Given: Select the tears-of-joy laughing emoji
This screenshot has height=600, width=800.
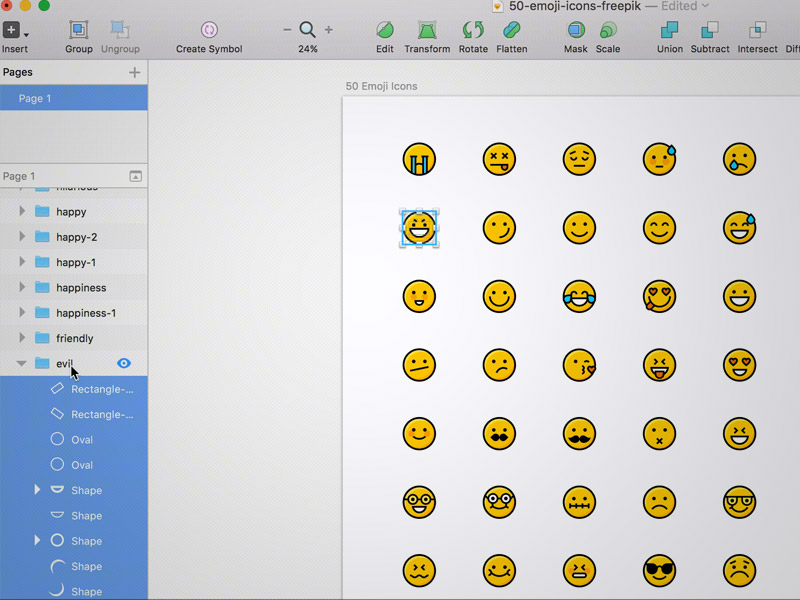Looking at the screenshot, I should pyautogui.click(x=579, y=296).
